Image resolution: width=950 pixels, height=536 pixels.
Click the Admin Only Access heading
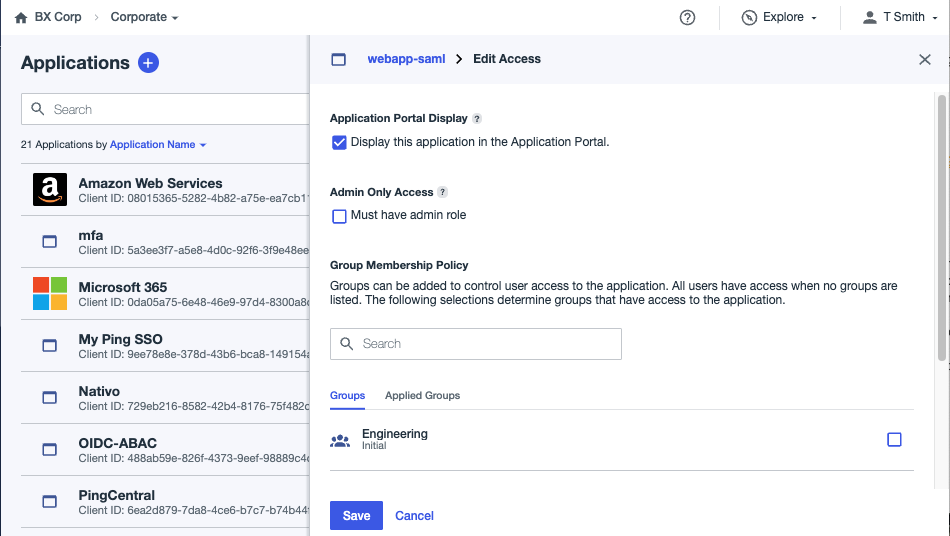click(x=382, y=192)
